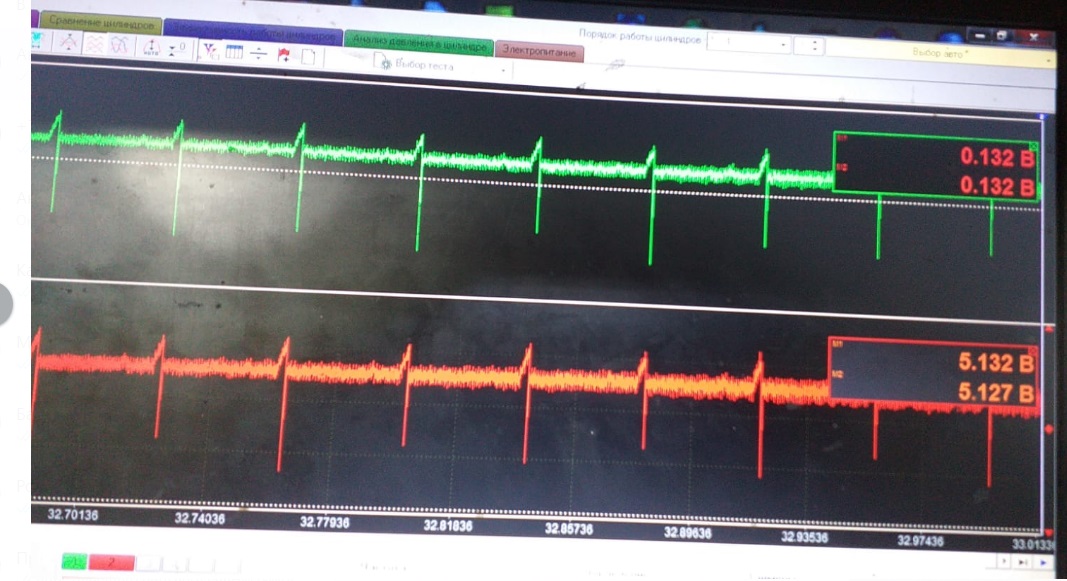Click the red flag marker icon

click(284, 54)
